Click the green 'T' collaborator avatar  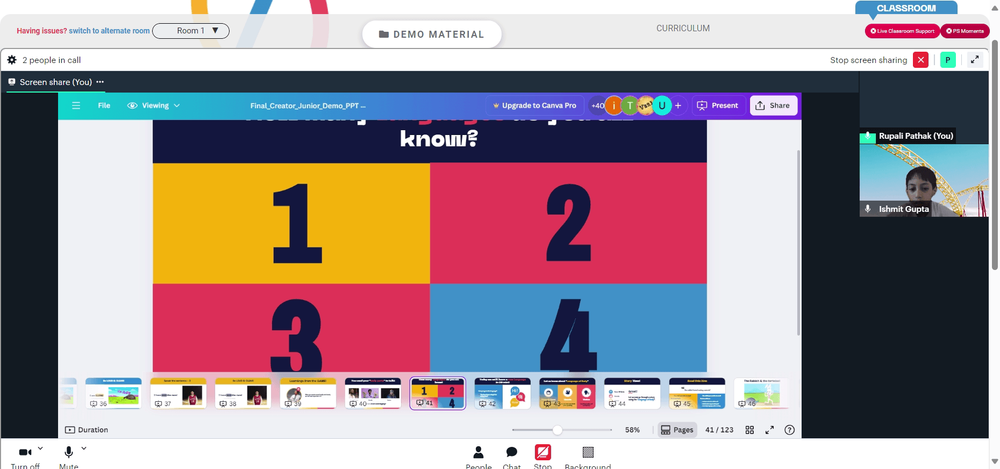[x=630, y=105]
